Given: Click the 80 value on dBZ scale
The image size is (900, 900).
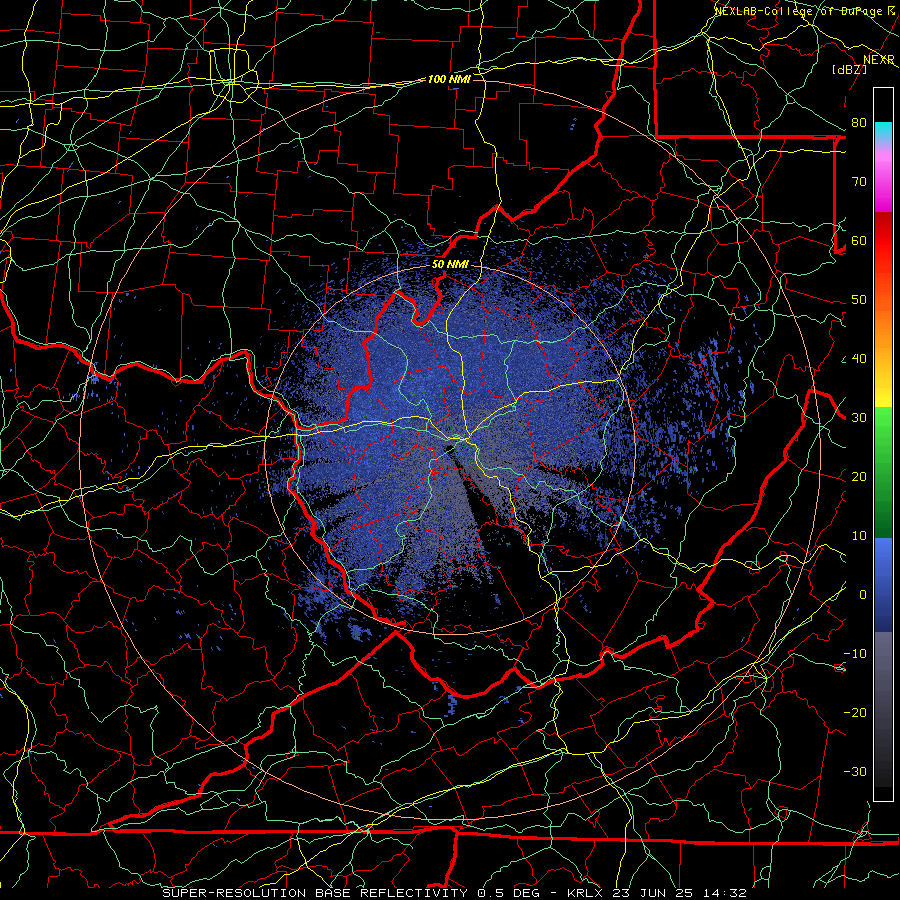Looking at the screenshot, I should click(859, 122).
